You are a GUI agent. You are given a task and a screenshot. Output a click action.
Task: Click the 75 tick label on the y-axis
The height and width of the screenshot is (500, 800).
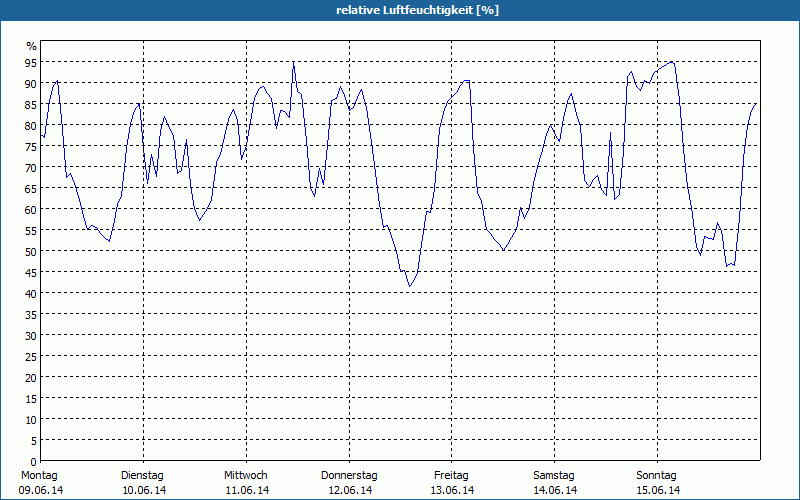(x=31, y=146)
